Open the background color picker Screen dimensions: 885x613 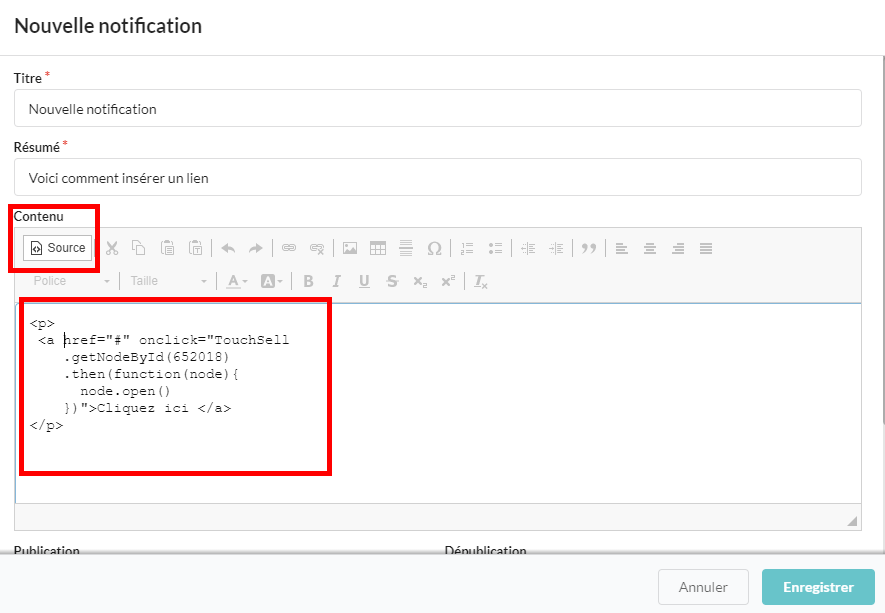click(271, 281)
